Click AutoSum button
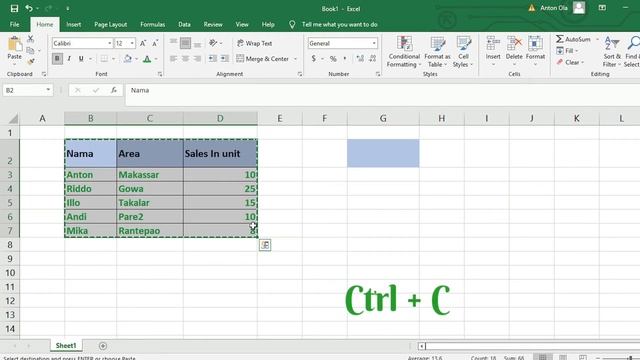Image resolution: width=640 pixels, height=360 pixels. coord(573,39)
